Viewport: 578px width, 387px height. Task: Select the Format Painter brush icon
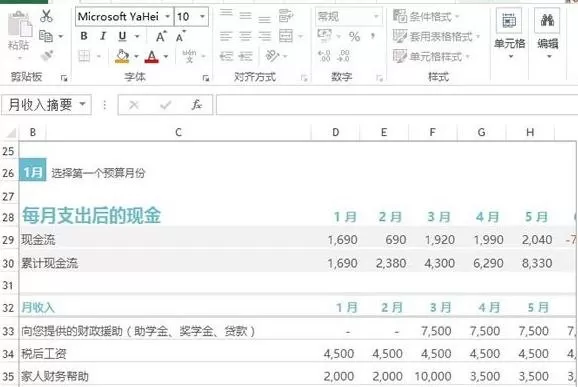(47, 56)
